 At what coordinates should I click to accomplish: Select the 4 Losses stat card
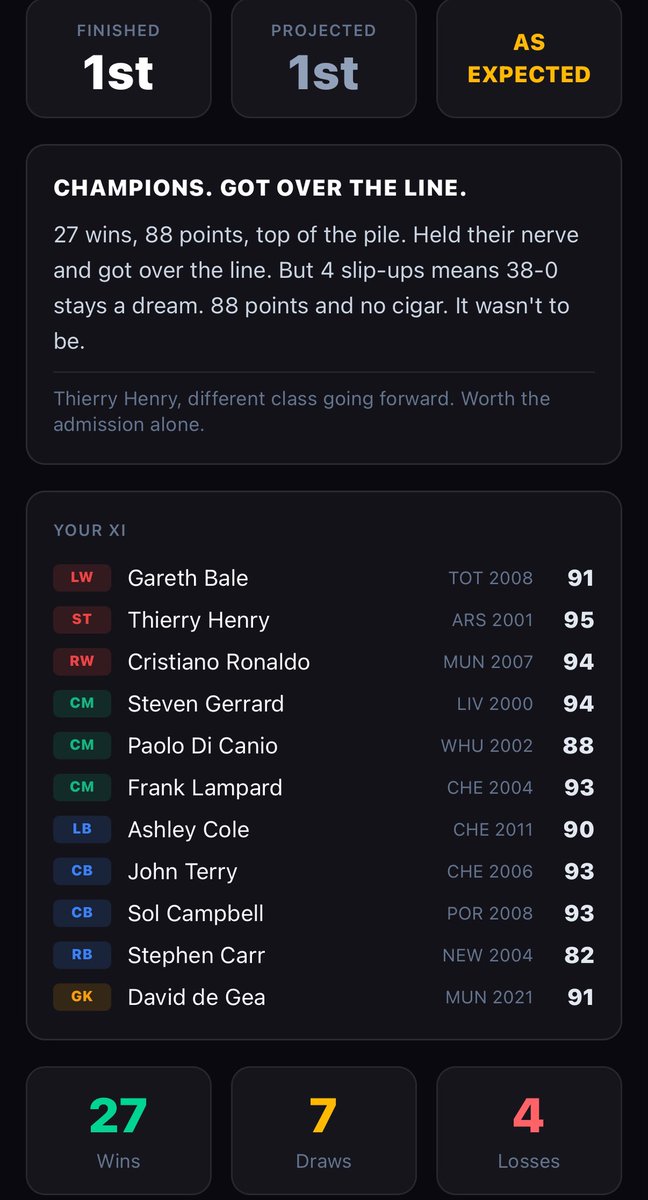(529, 1130)
